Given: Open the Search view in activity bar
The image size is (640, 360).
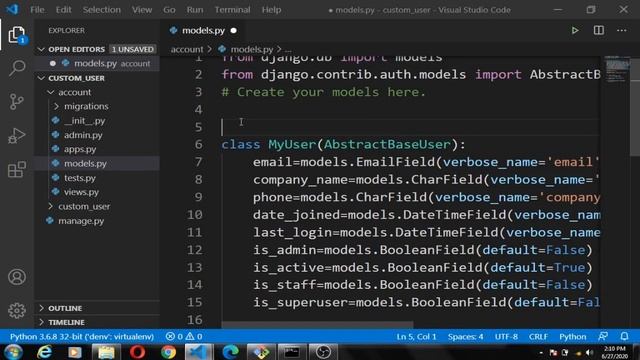Looking at the screenshot, I should click(17, 68).
